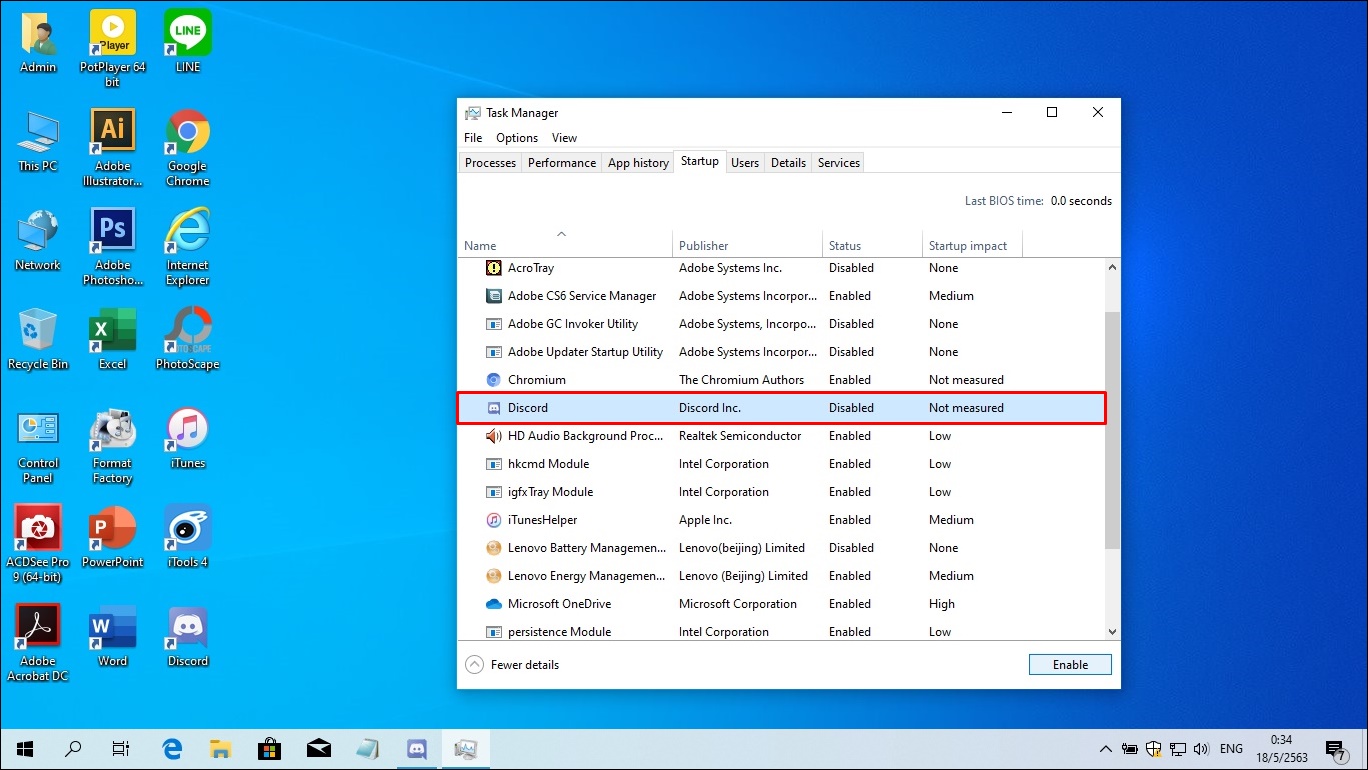Select the hkcmd Module row

click(x=781, y=464)
